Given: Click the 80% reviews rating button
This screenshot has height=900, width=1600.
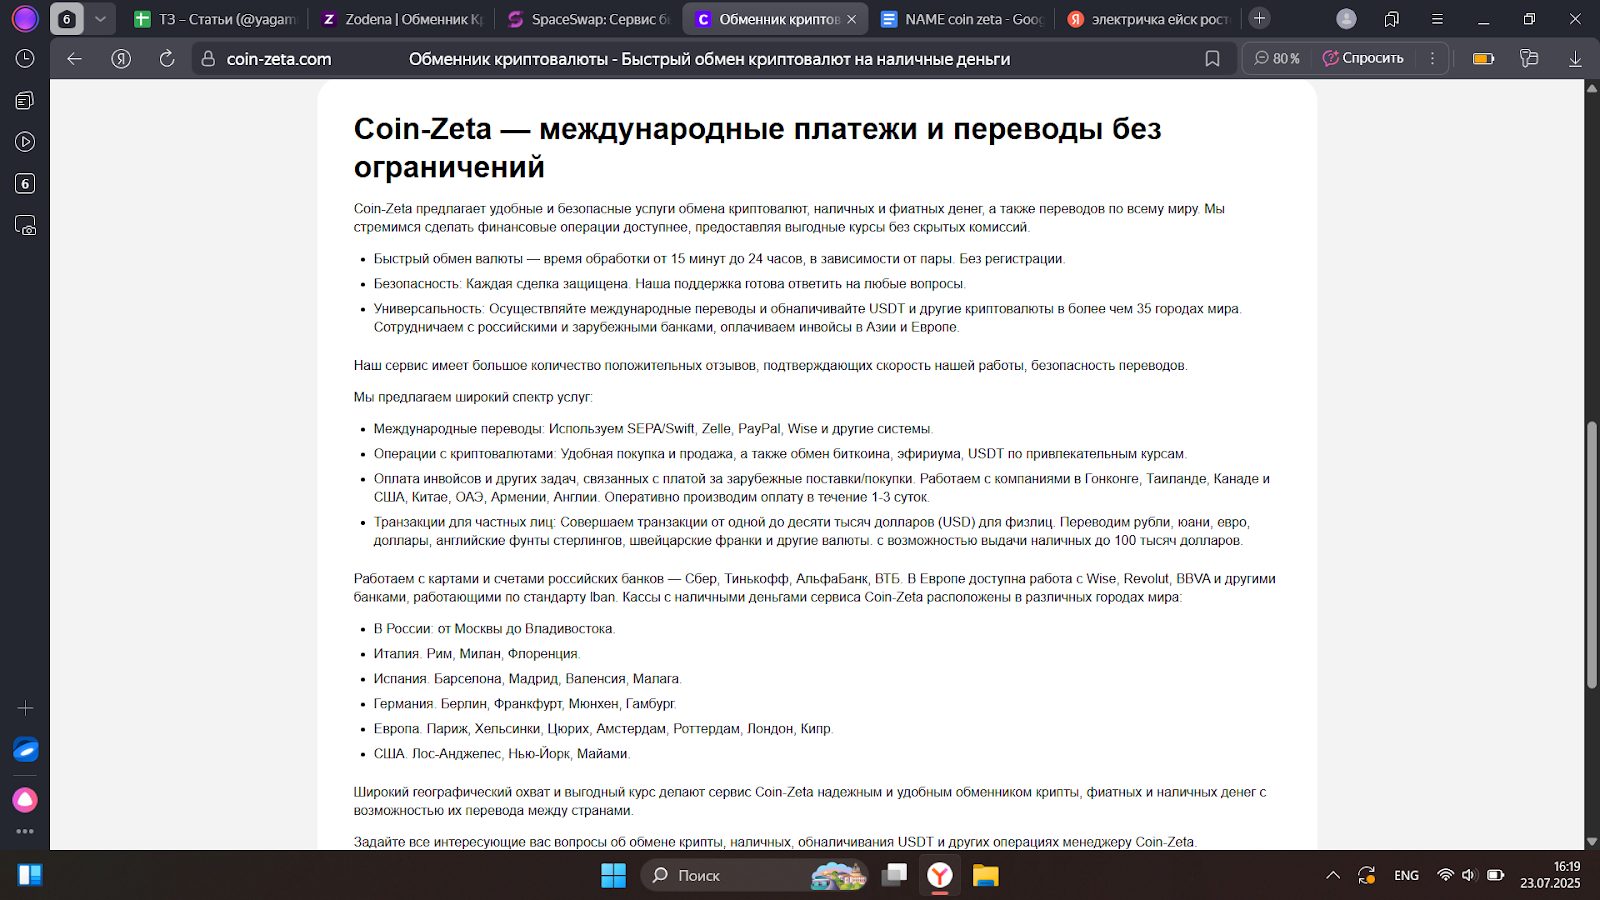Looking at the screenshot, I should tap(1277, 59).
